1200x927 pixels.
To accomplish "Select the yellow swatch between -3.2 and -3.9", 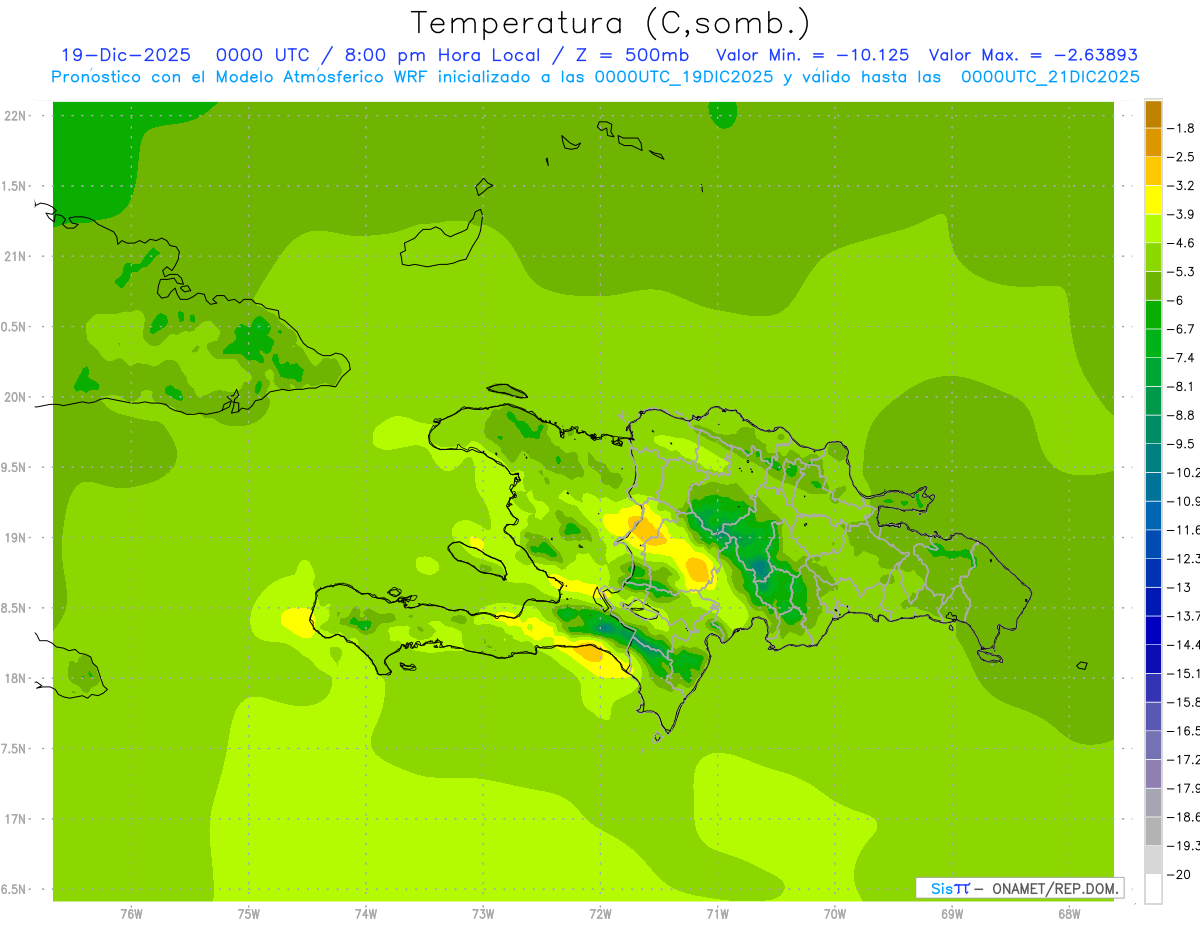I will pos(1153,200).
